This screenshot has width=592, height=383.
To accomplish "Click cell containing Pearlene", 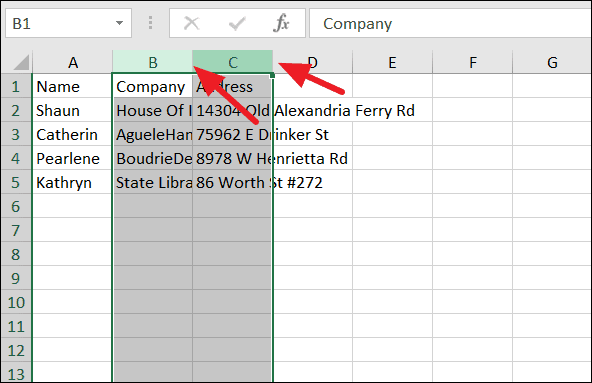I will pos(72,158).
